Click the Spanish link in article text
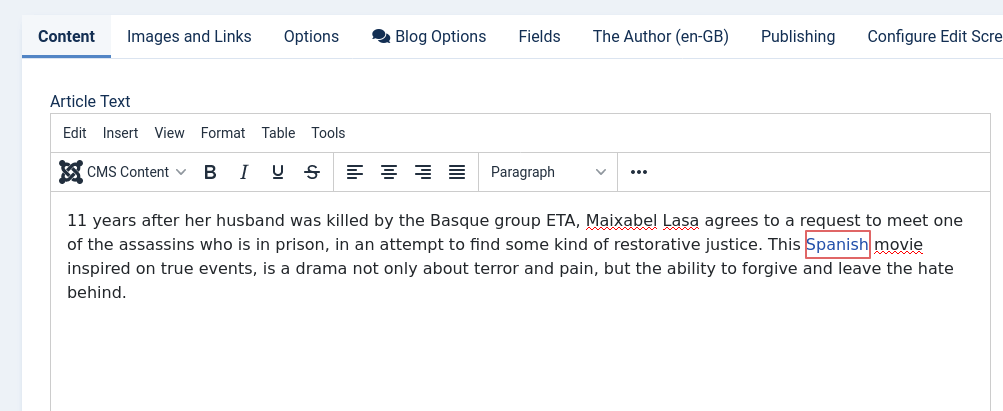The image size is (1003, 411). [x=837, y=245]
